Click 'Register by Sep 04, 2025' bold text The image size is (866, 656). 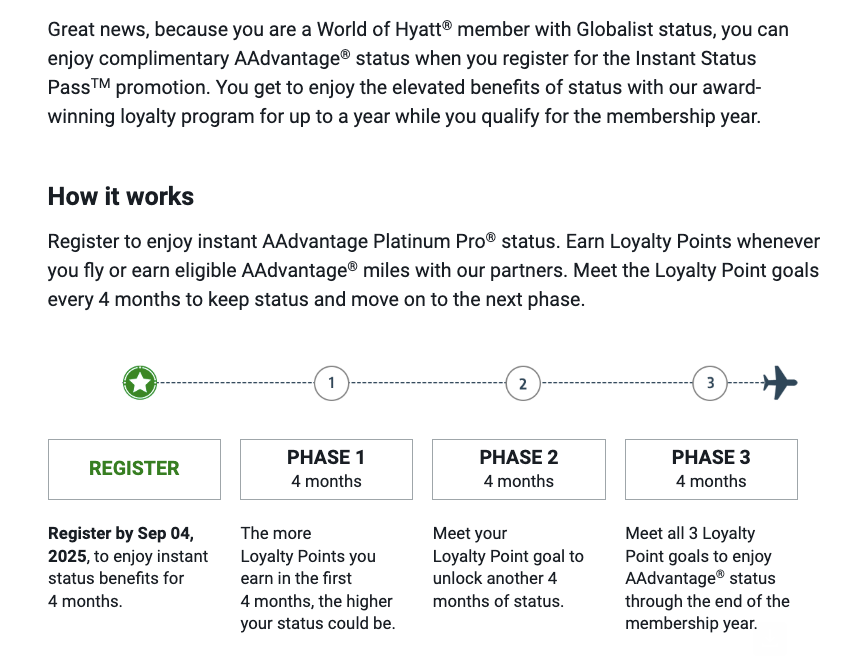click(x=121, y=544)
